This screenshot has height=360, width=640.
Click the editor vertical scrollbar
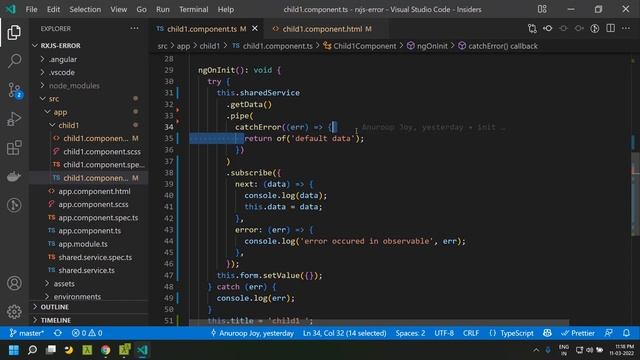coord(636,194)
